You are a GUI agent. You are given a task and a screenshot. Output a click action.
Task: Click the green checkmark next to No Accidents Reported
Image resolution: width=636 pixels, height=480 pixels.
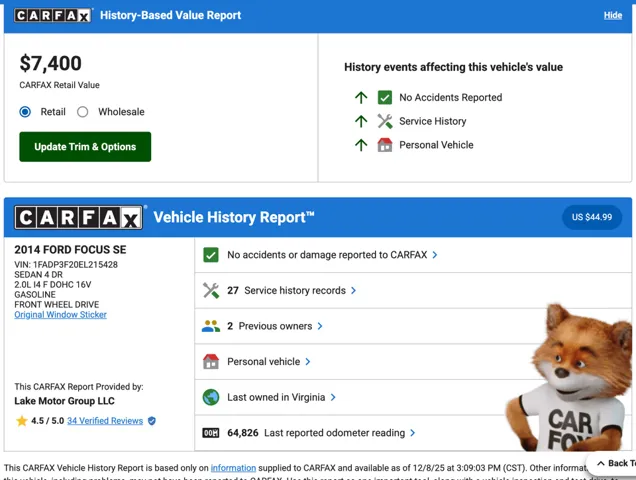coord(385,98)
